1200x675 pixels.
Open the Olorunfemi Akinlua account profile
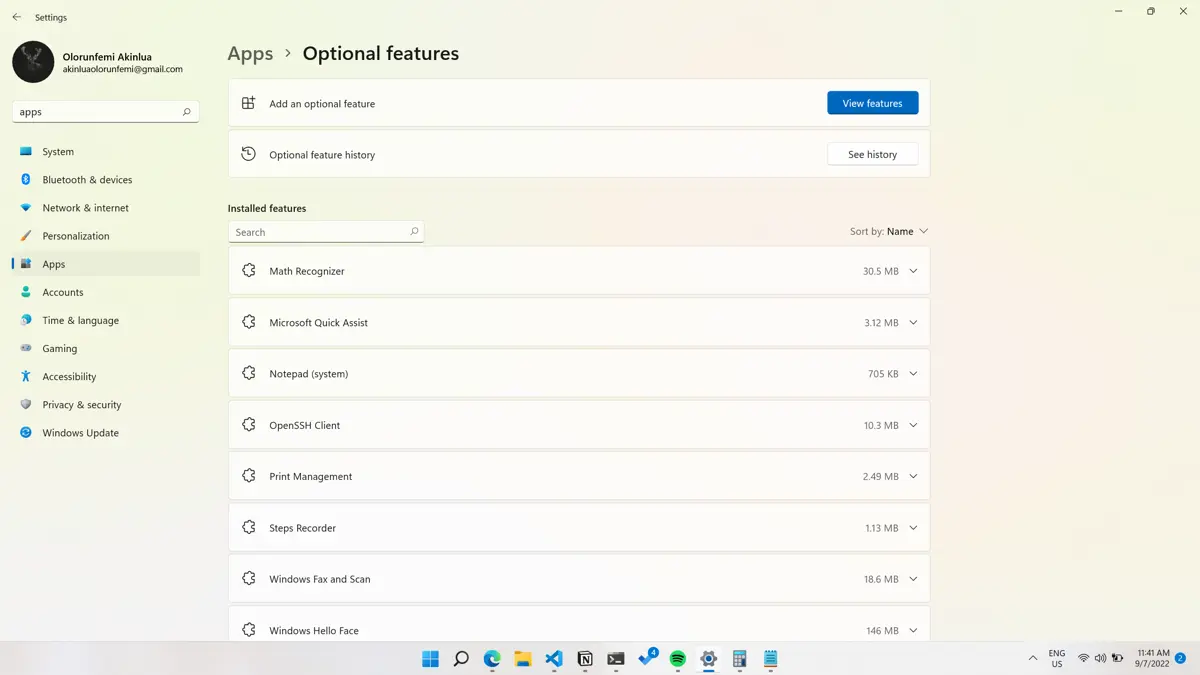click(x=98, y=62)
